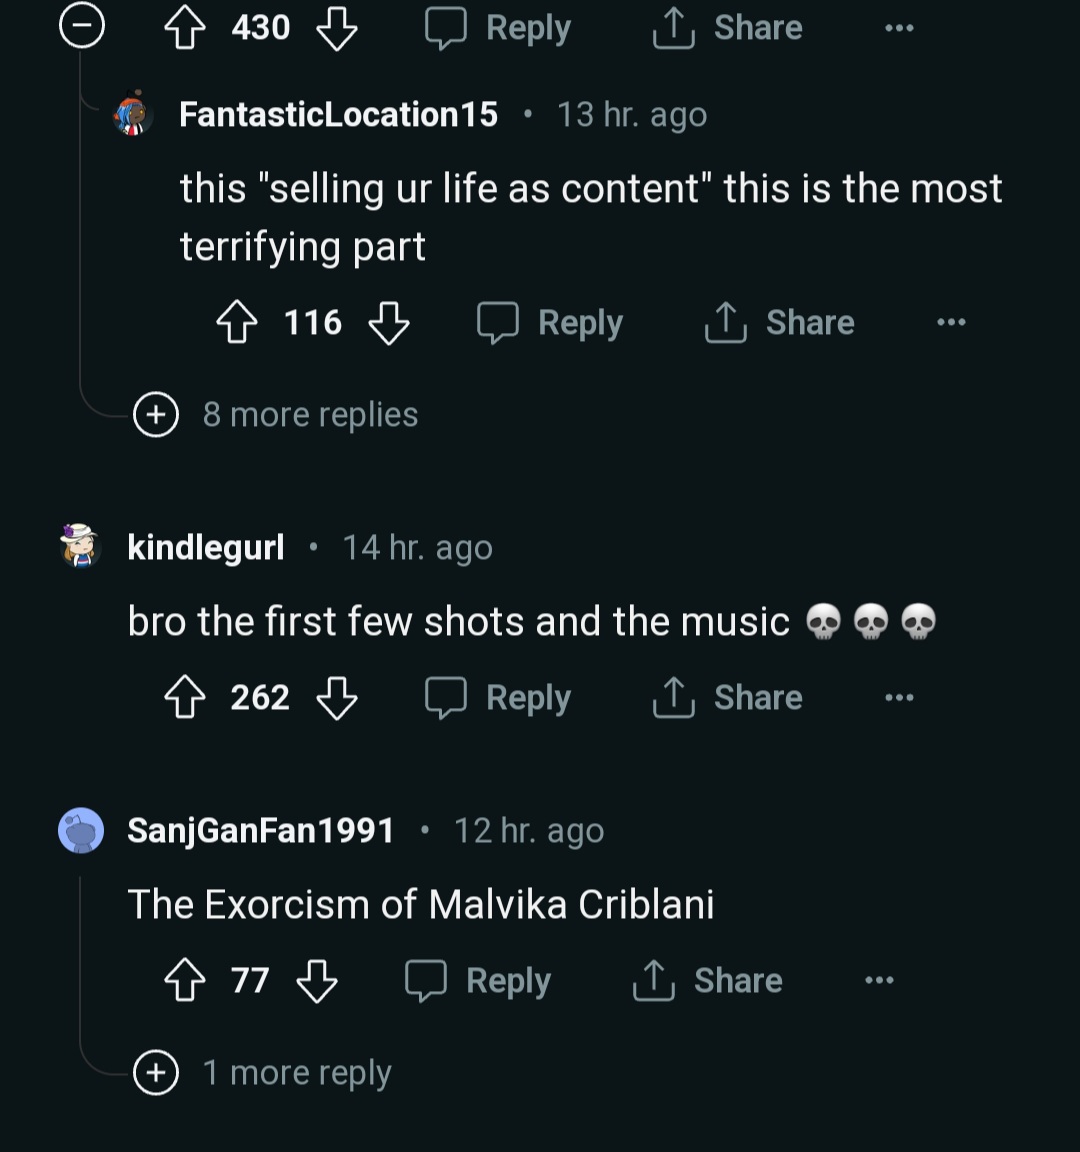Downvote the comment with 430 votes
This screenshot has width=1080, height=1152.
click(337, 28)
